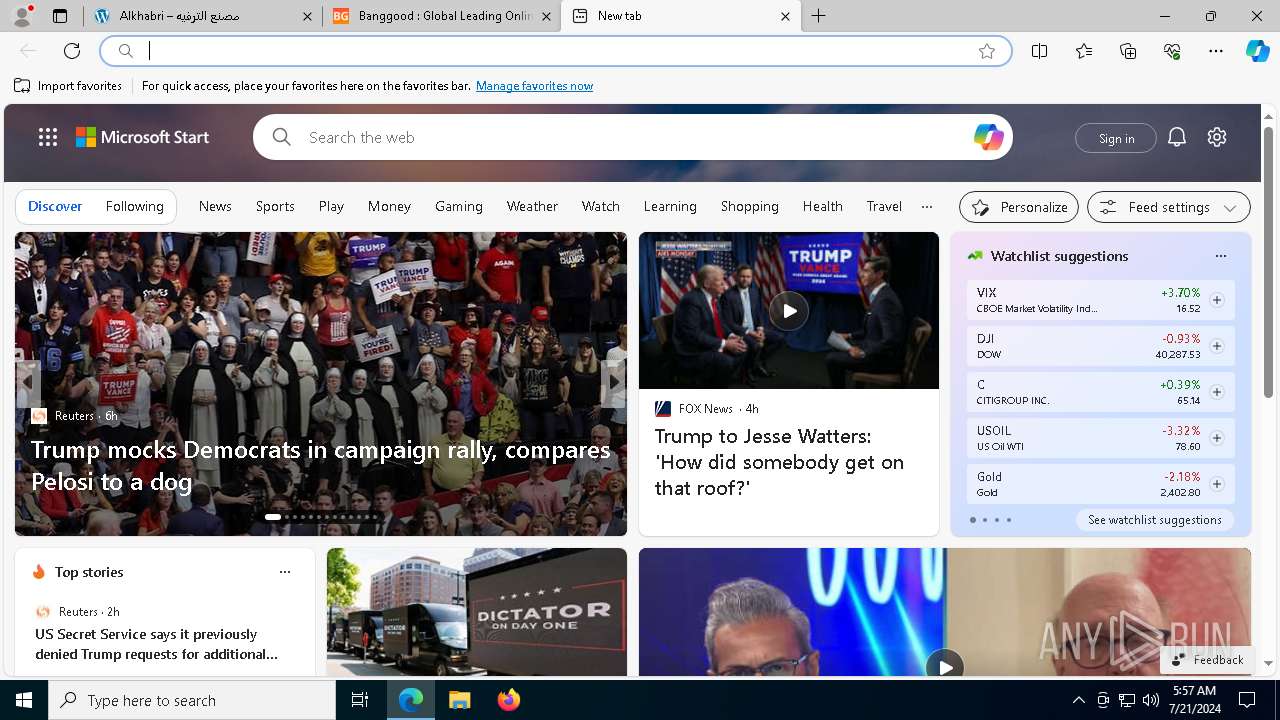1280x720 pixels.
Task: Close the Alkhabri tab
Action: tap(308, 16)
